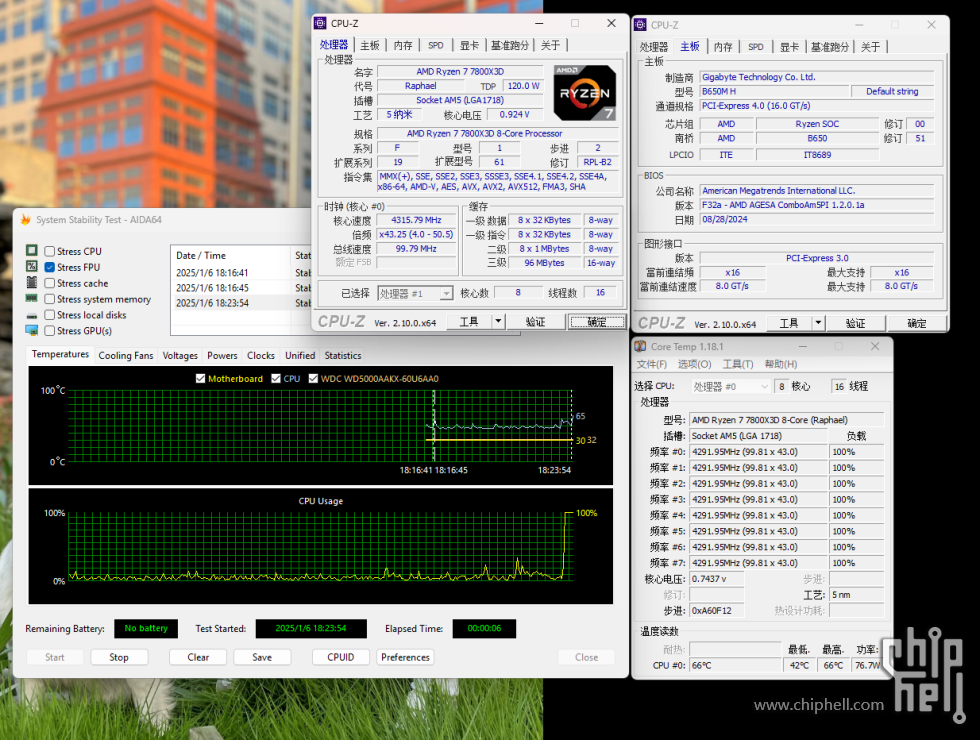Open the 文件(F) menu in Core Temp
The image size is (980, 740).
point(651,364)
